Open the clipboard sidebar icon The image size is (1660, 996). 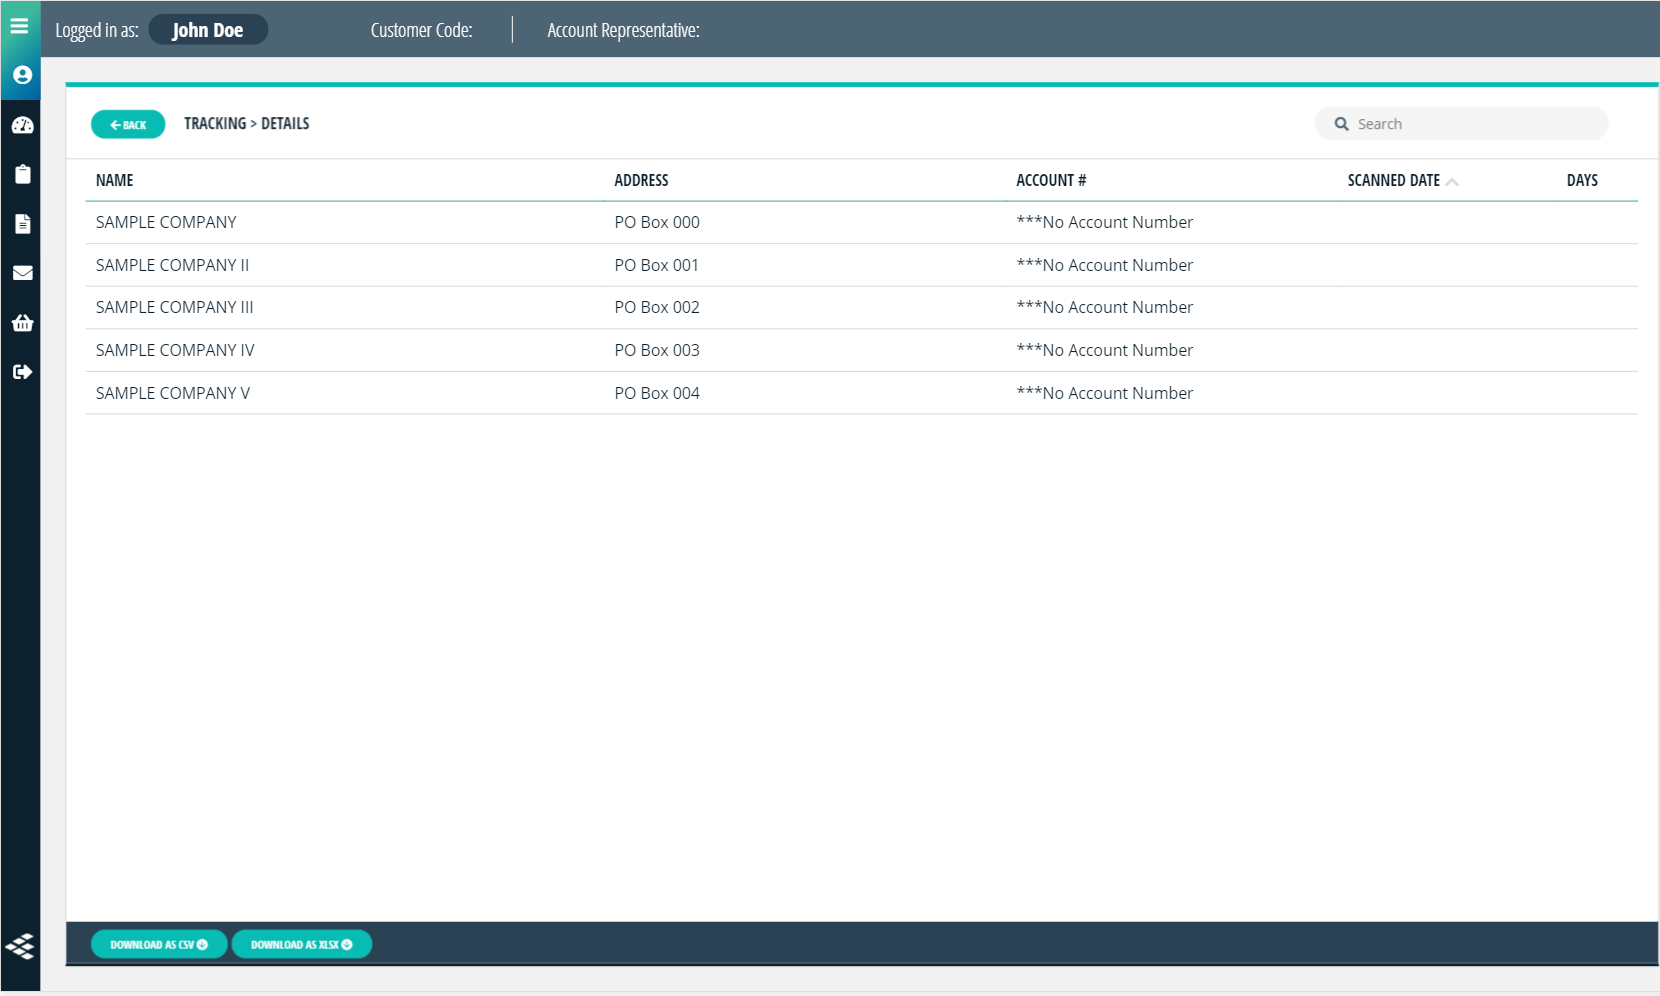click(22, 174)
